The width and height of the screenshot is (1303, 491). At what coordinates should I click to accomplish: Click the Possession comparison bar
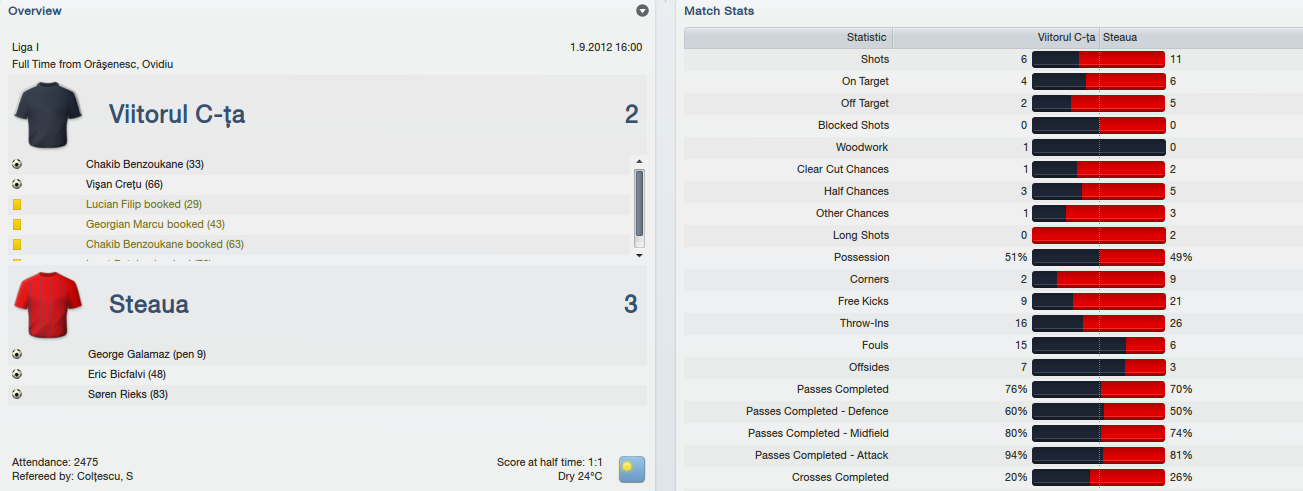pos(1098,257)
